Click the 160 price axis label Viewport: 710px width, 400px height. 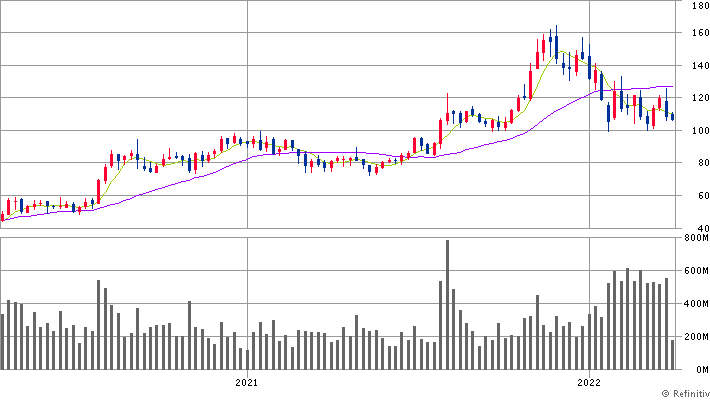tap(696, 34)
